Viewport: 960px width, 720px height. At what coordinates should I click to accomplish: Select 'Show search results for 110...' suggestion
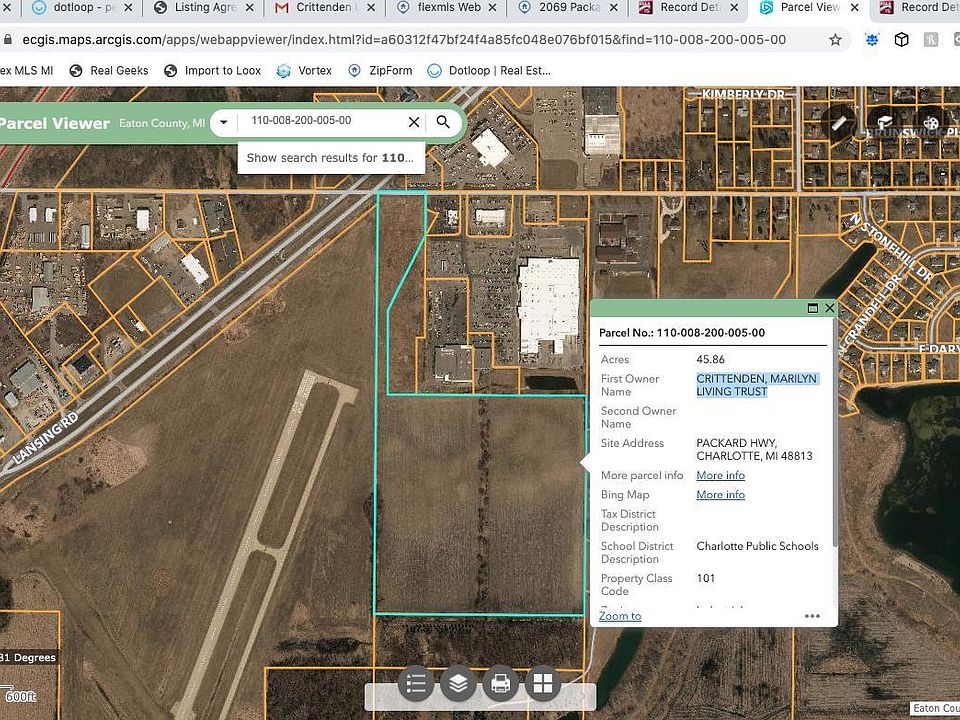[x=331, y=158]
